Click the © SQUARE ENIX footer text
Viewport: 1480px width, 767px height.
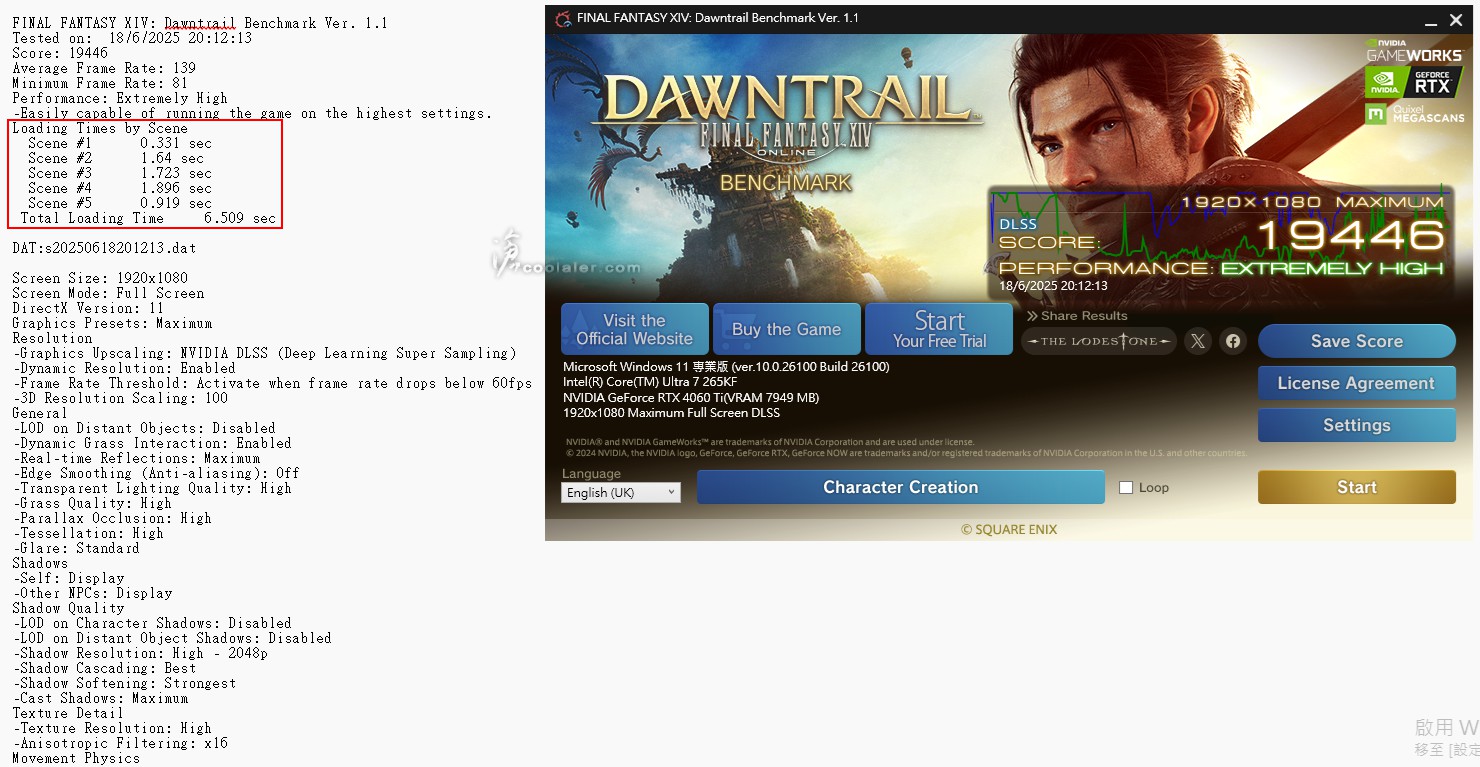coord(1008,529)
